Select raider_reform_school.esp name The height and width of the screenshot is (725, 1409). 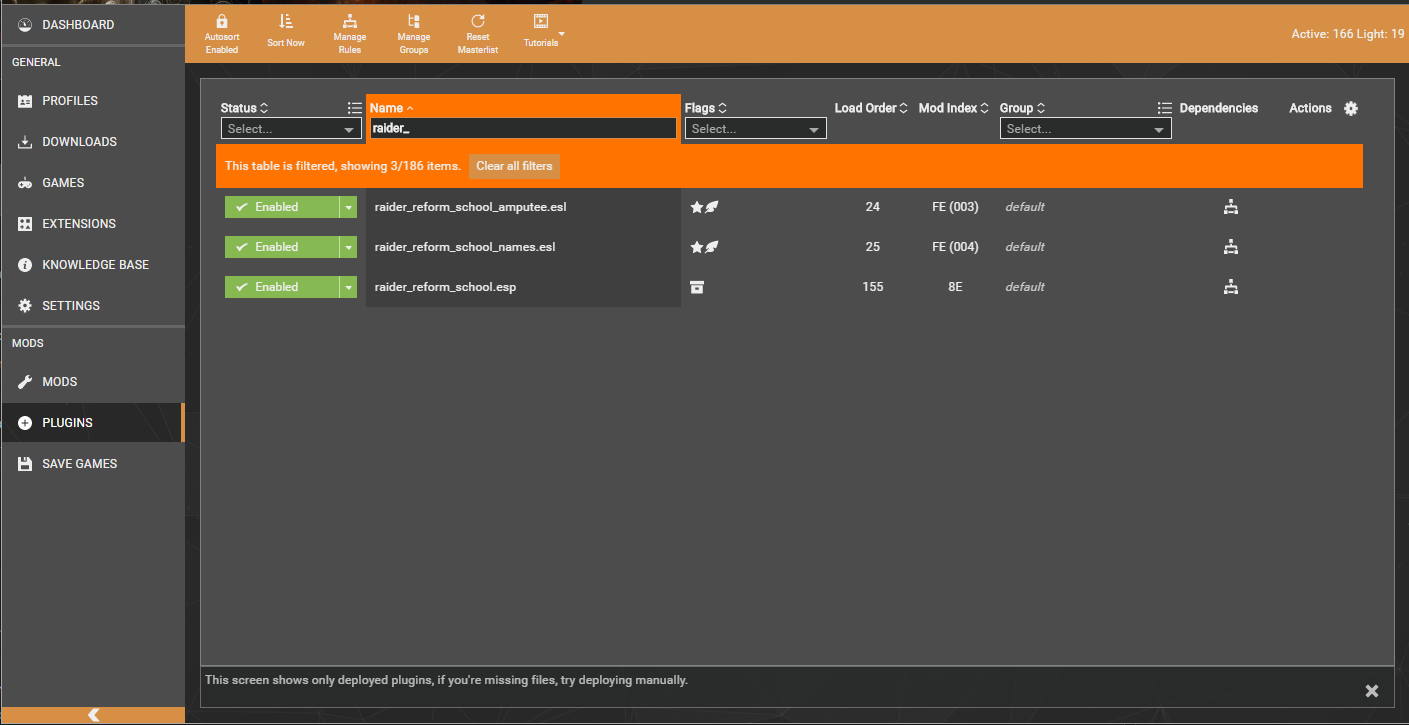(445, 287)
